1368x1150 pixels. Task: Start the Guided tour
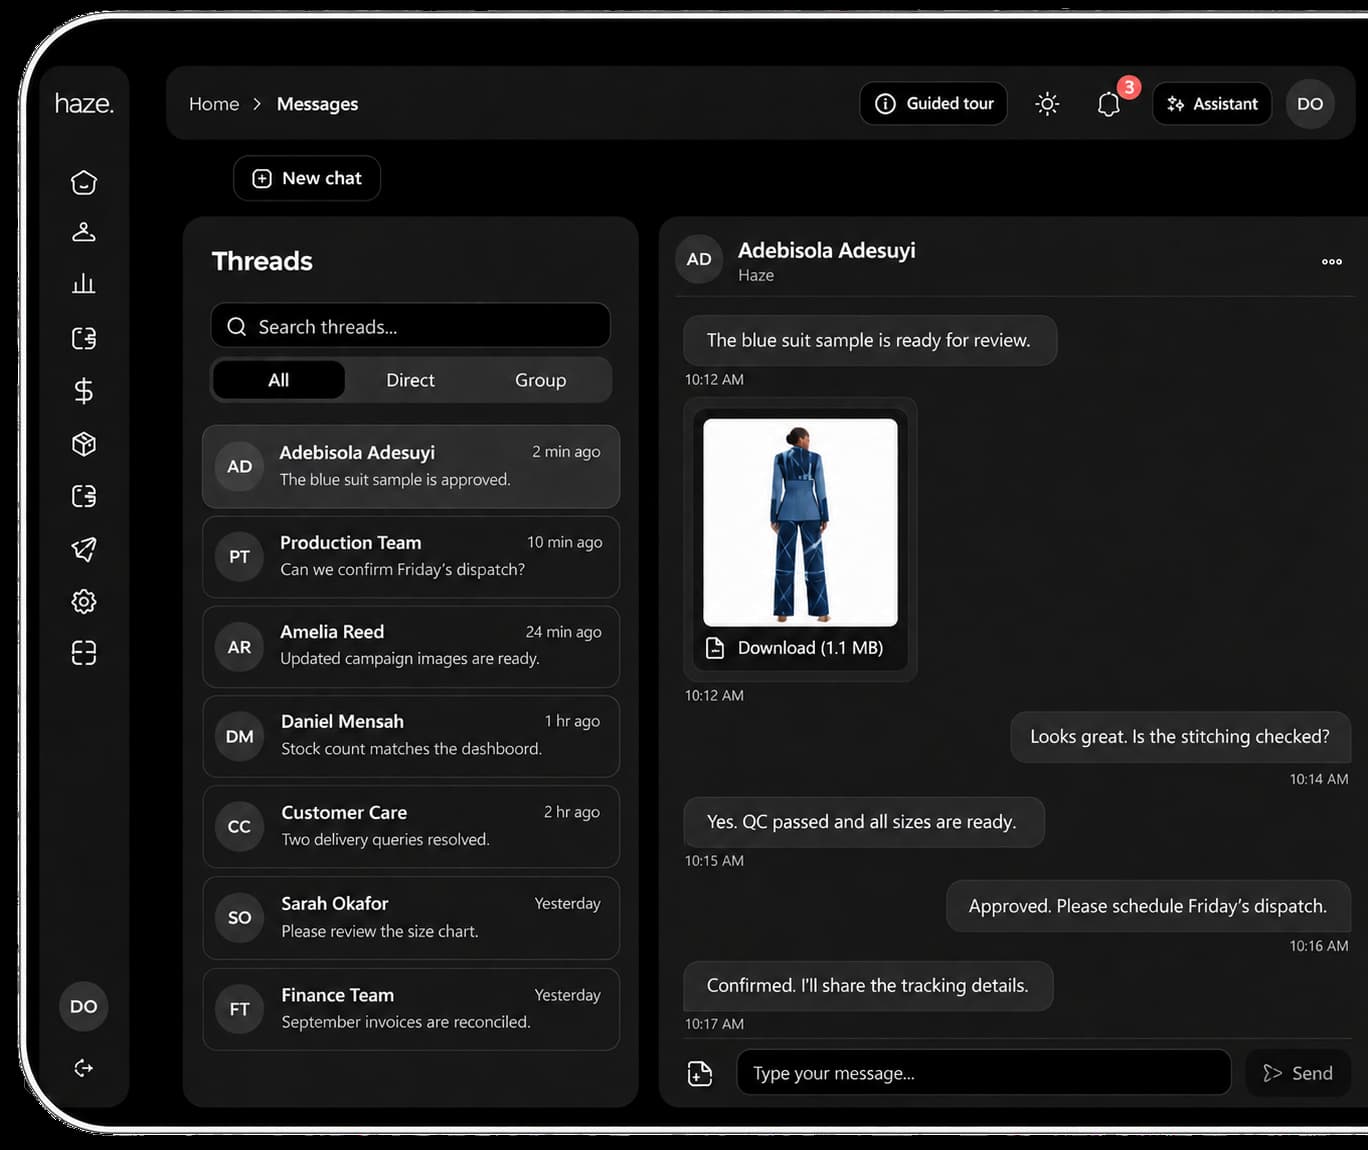[934, 104]
